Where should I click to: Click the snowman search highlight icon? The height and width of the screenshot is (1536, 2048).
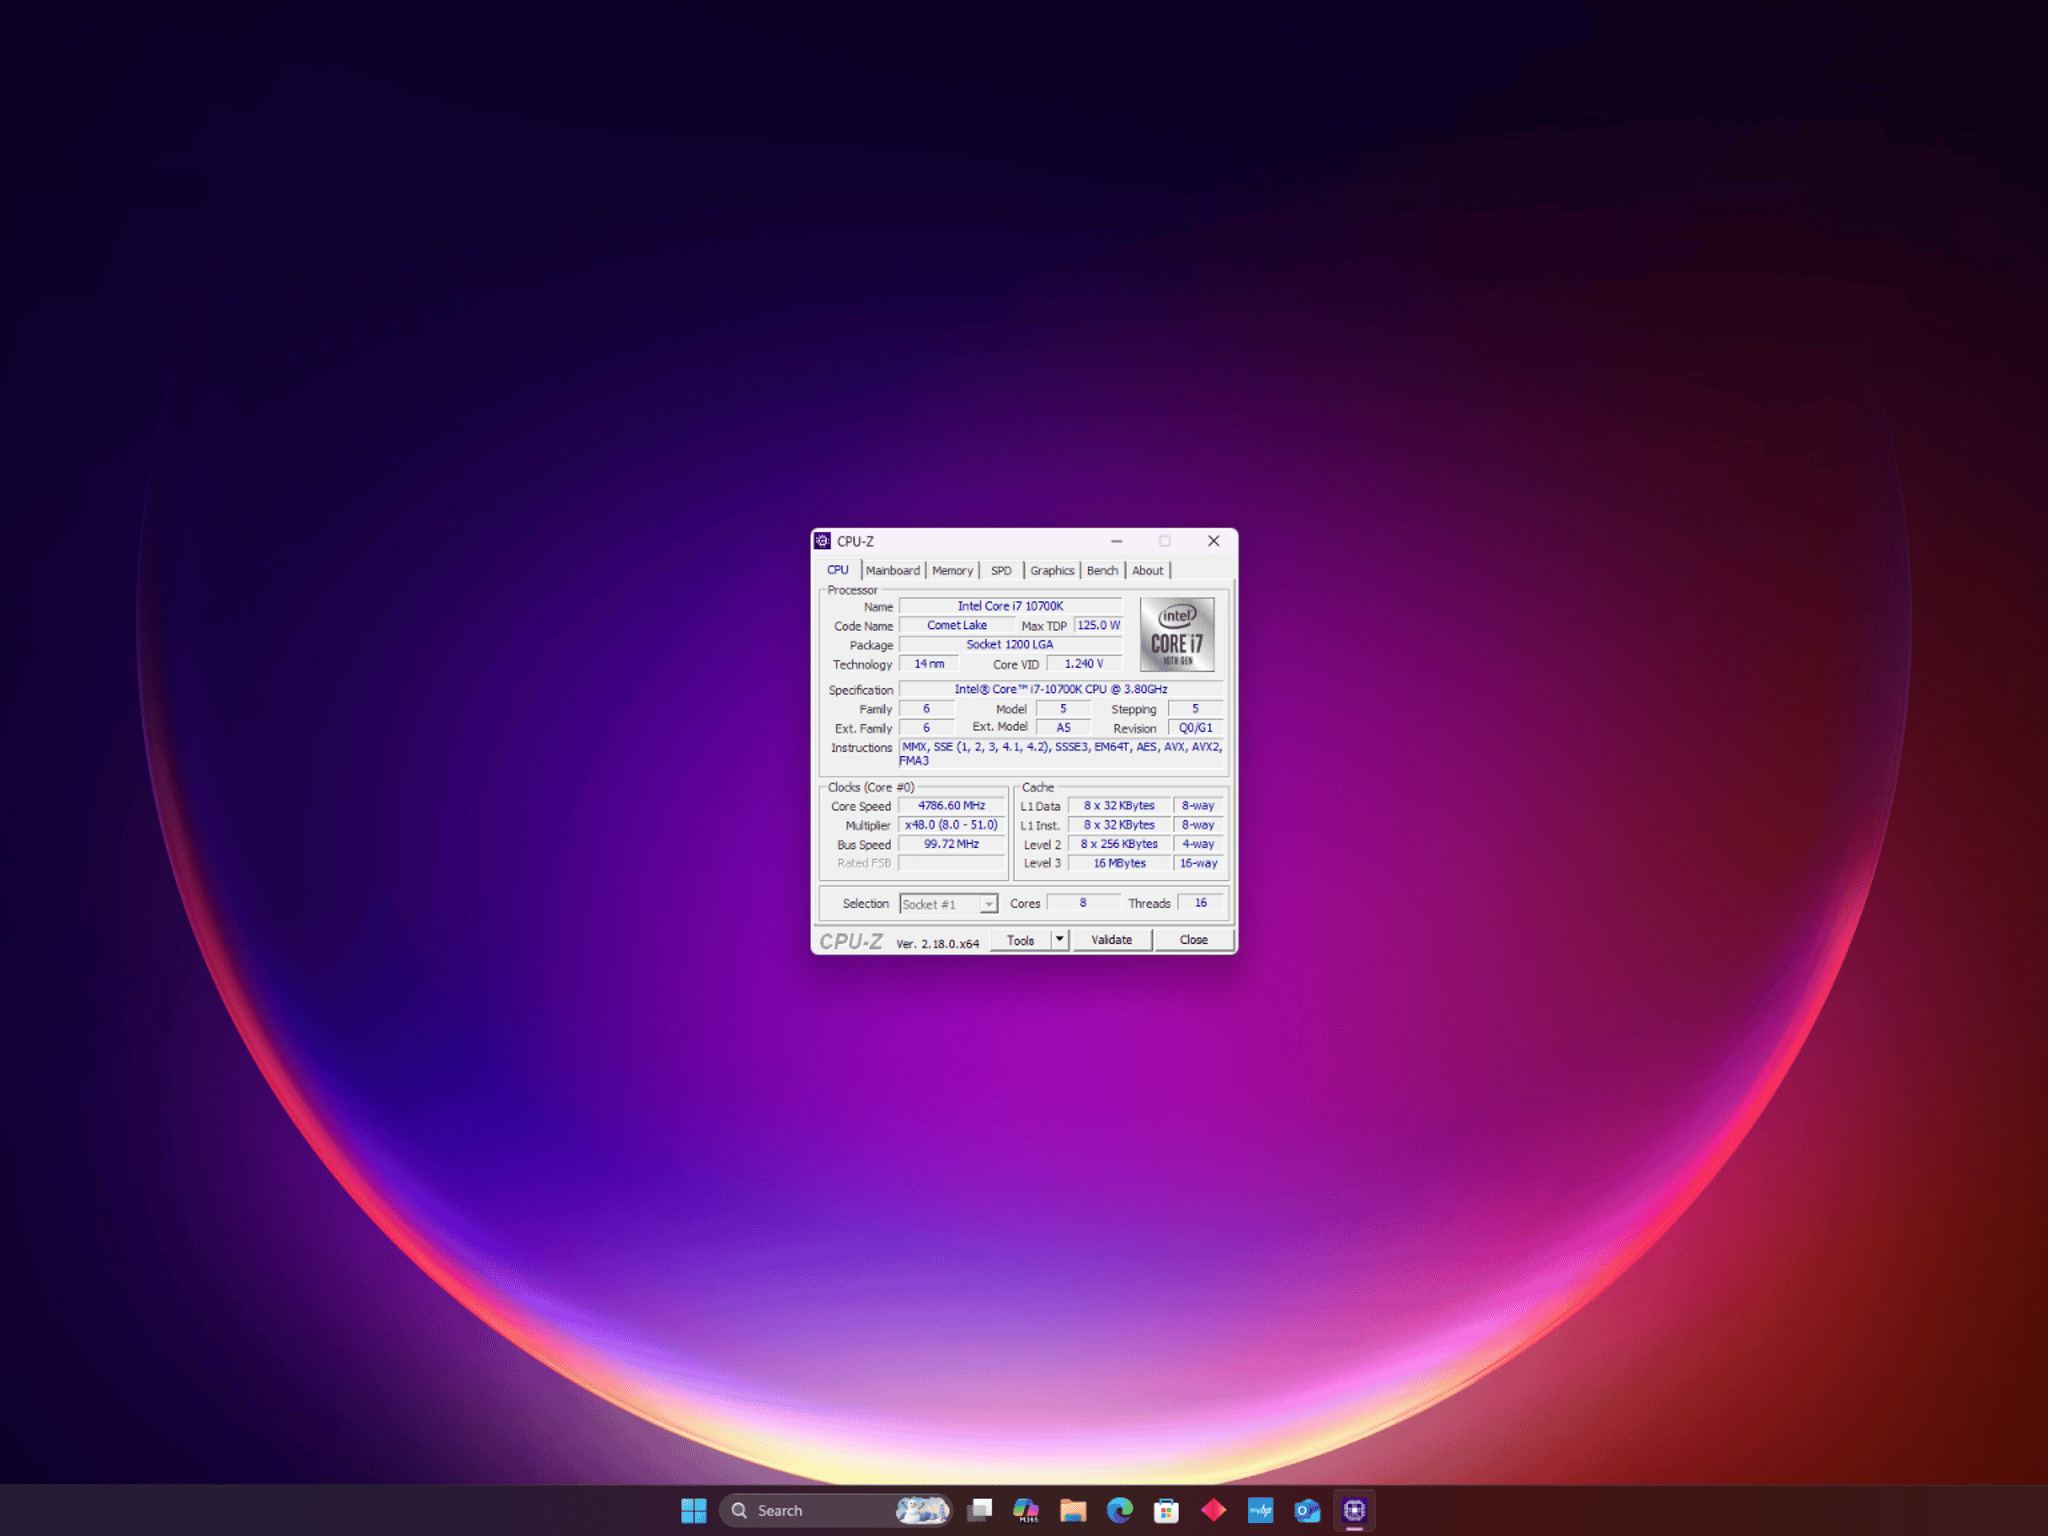click(922, 1510)
